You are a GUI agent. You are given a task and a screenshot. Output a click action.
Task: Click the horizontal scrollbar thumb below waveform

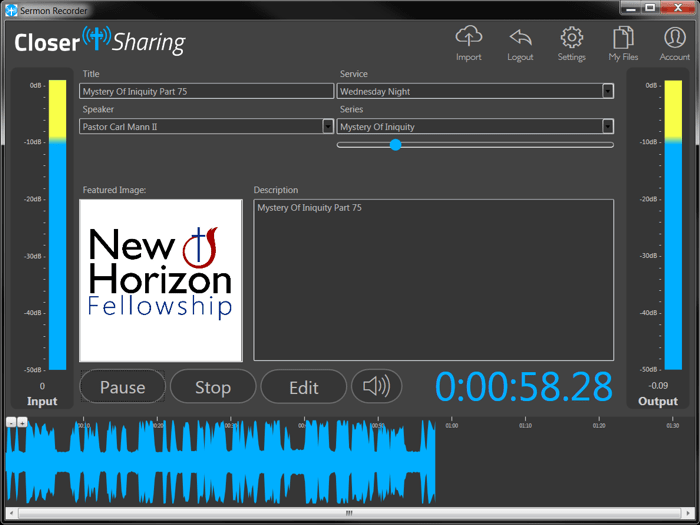click(x=350, y=513)
